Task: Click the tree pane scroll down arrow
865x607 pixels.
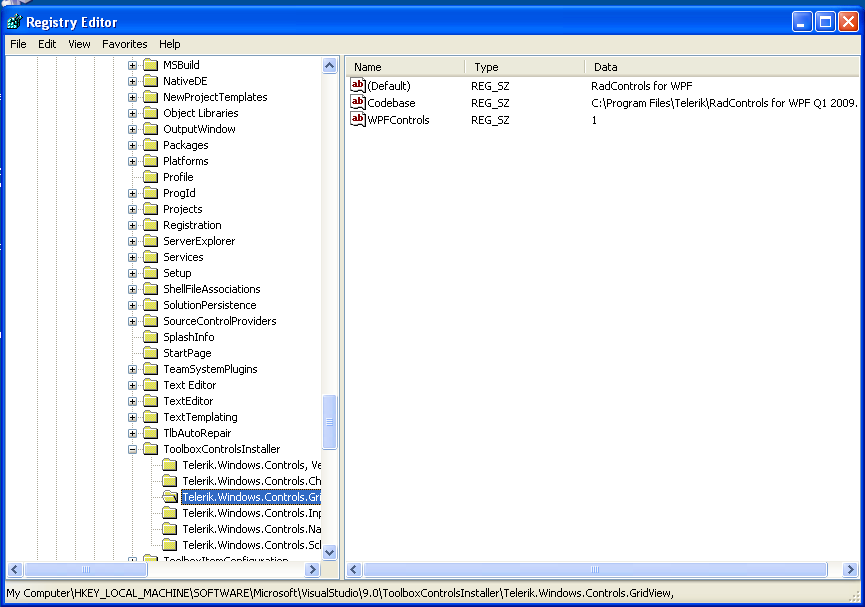Action: click(x=329, y=552)
